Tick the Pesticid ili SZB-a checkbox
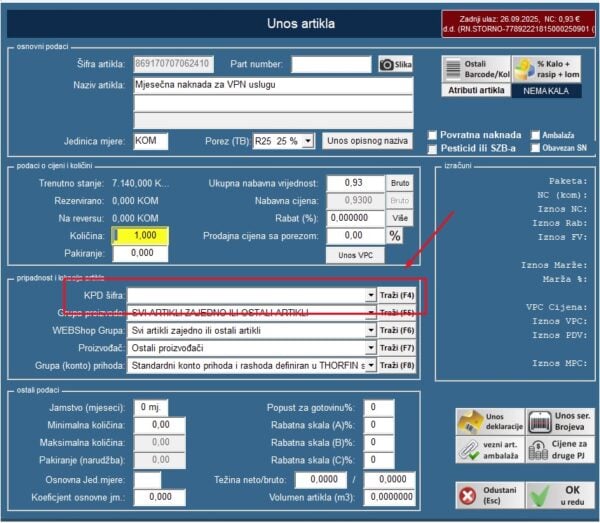Screen dimensions: 600x523 (432, 148)
